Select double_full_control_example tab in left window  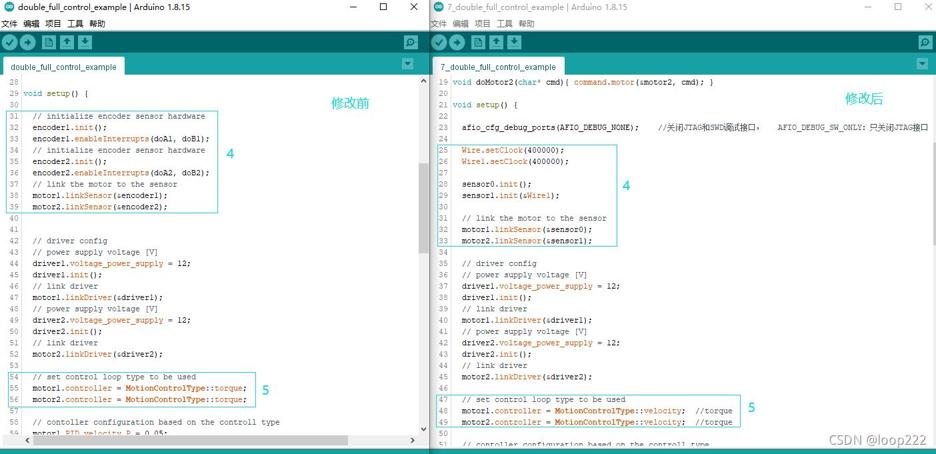(x=64, y=67)
